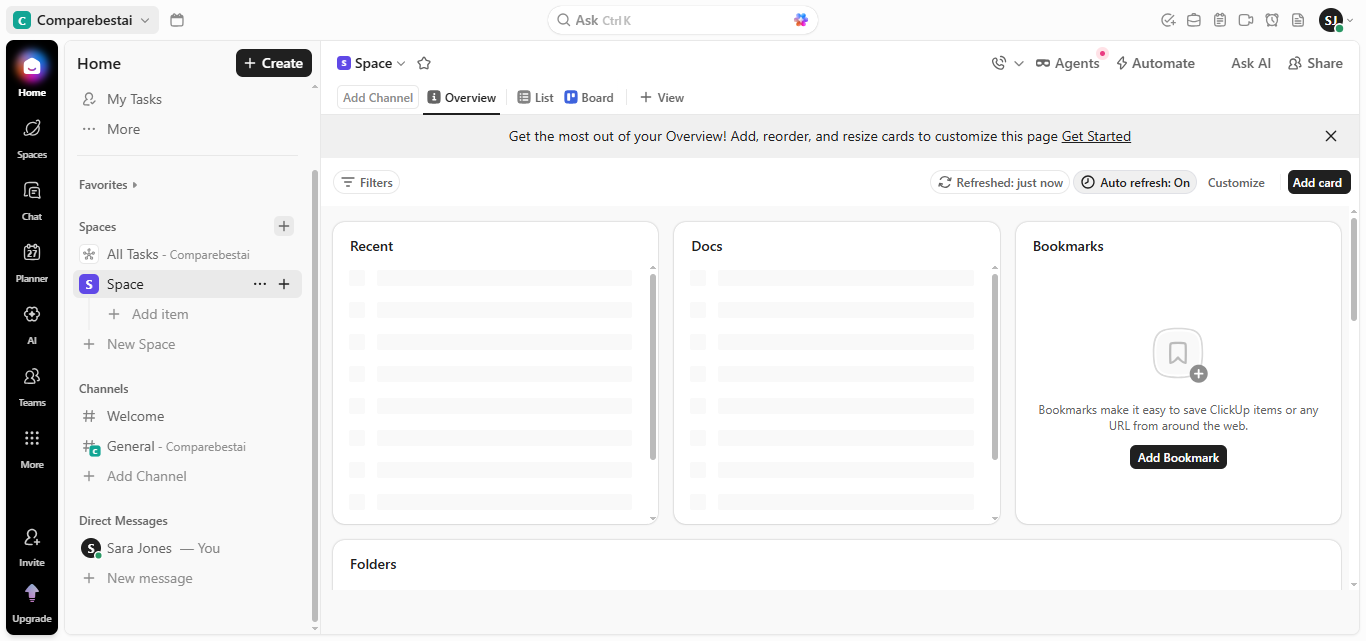Add a new View tab

662,98
